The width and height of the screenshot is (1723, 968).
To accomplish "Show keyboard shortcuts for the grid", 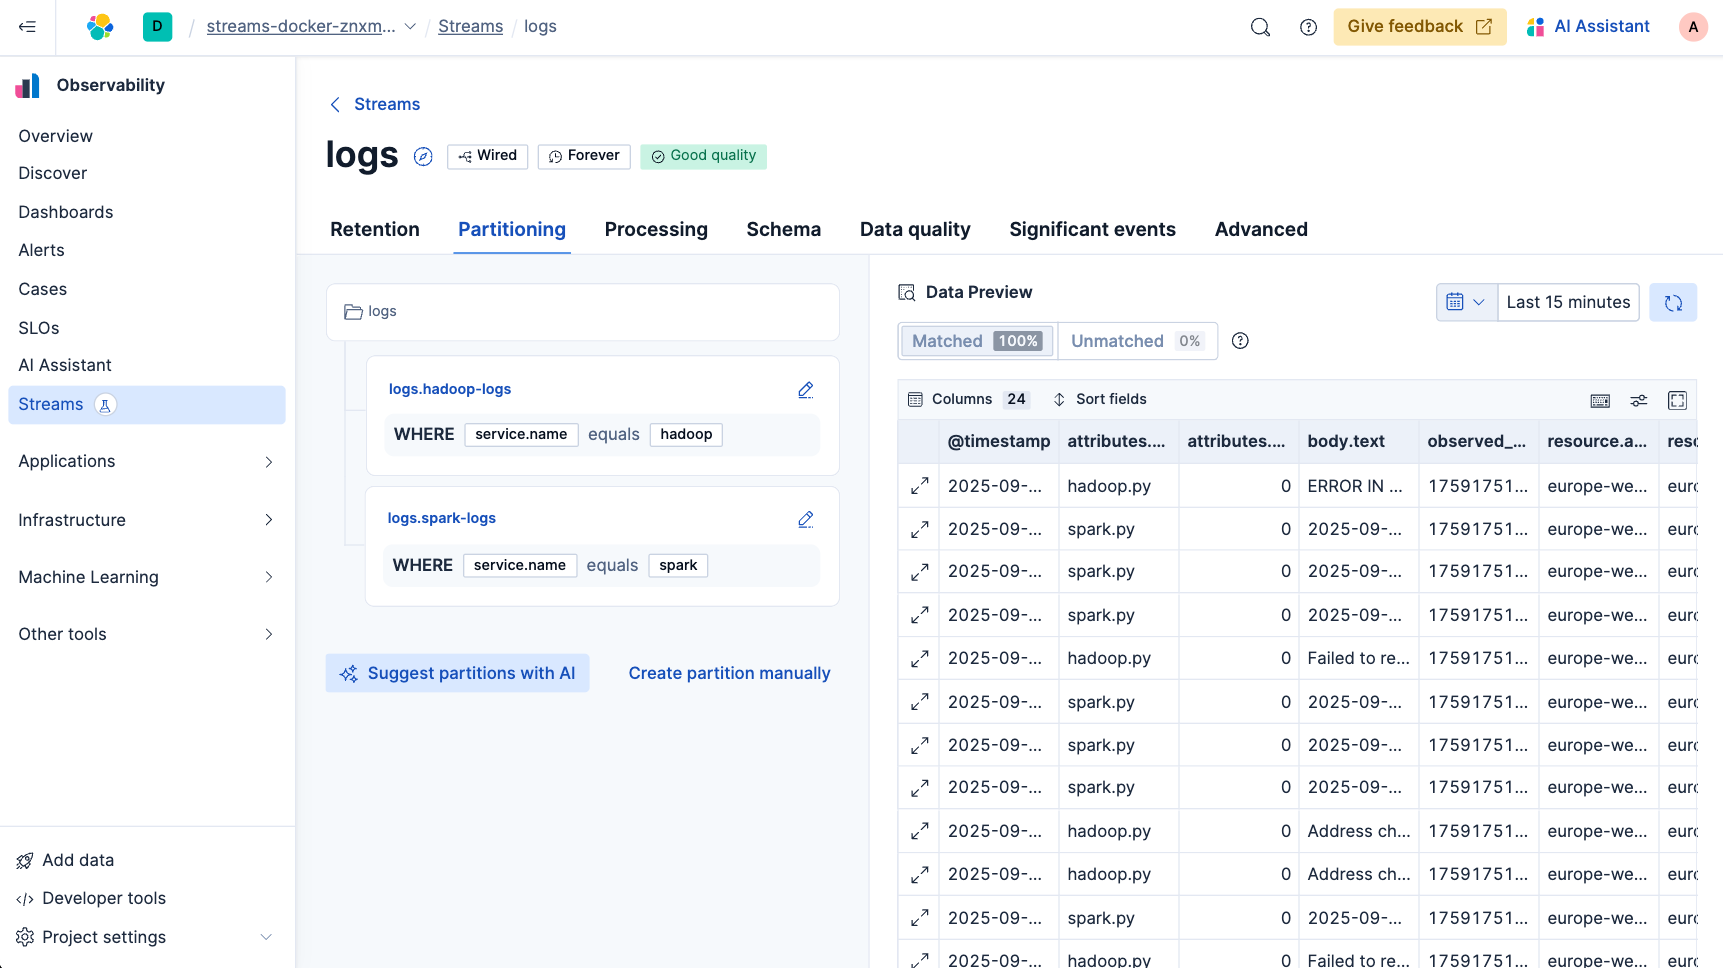I will coord(1600,400).
